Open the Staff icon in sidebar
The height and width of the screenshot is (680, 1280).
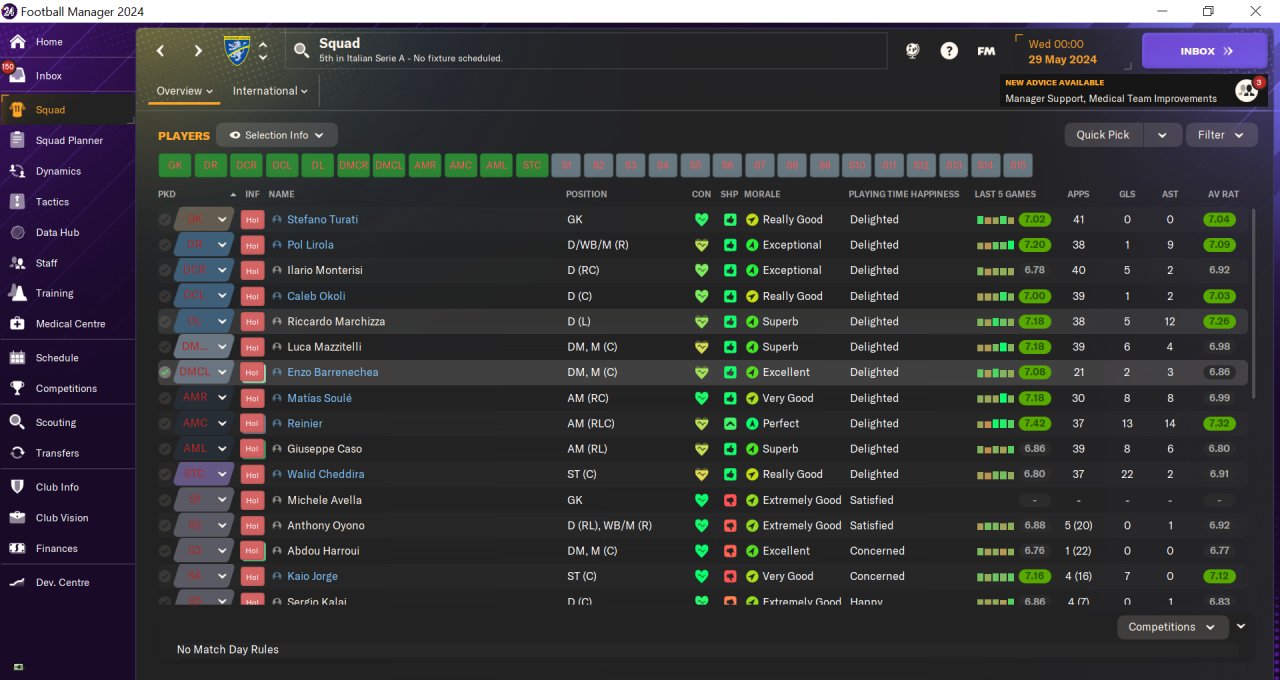click(x=17, y=263)
